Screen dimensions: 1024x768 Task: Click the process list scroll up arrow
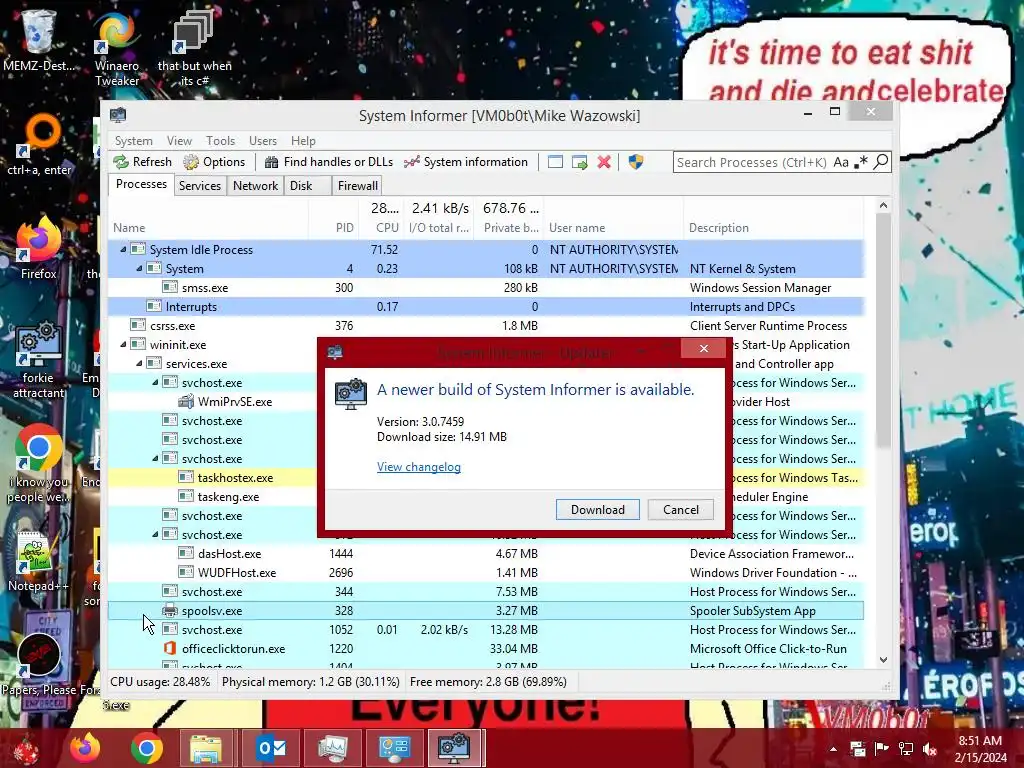pyautogui.click(x=883, y=205)
